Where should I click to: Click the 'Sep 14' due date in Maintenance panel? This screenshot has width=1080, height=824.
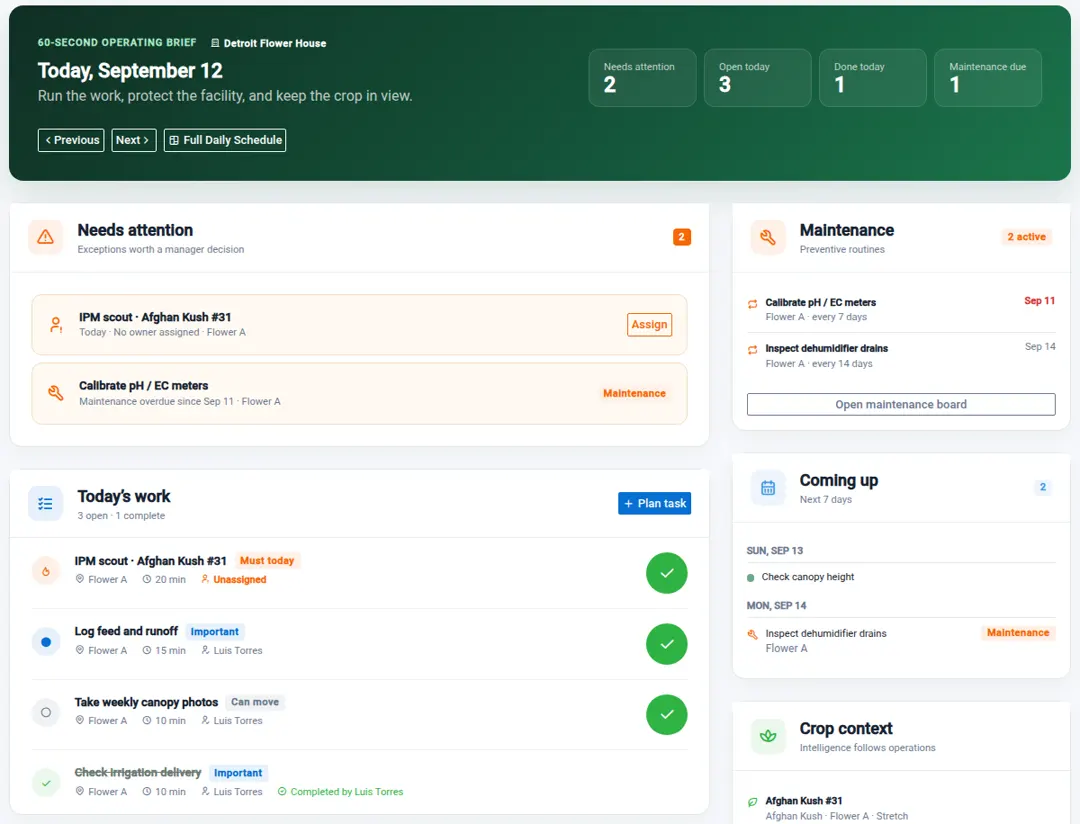[1039, 347]
